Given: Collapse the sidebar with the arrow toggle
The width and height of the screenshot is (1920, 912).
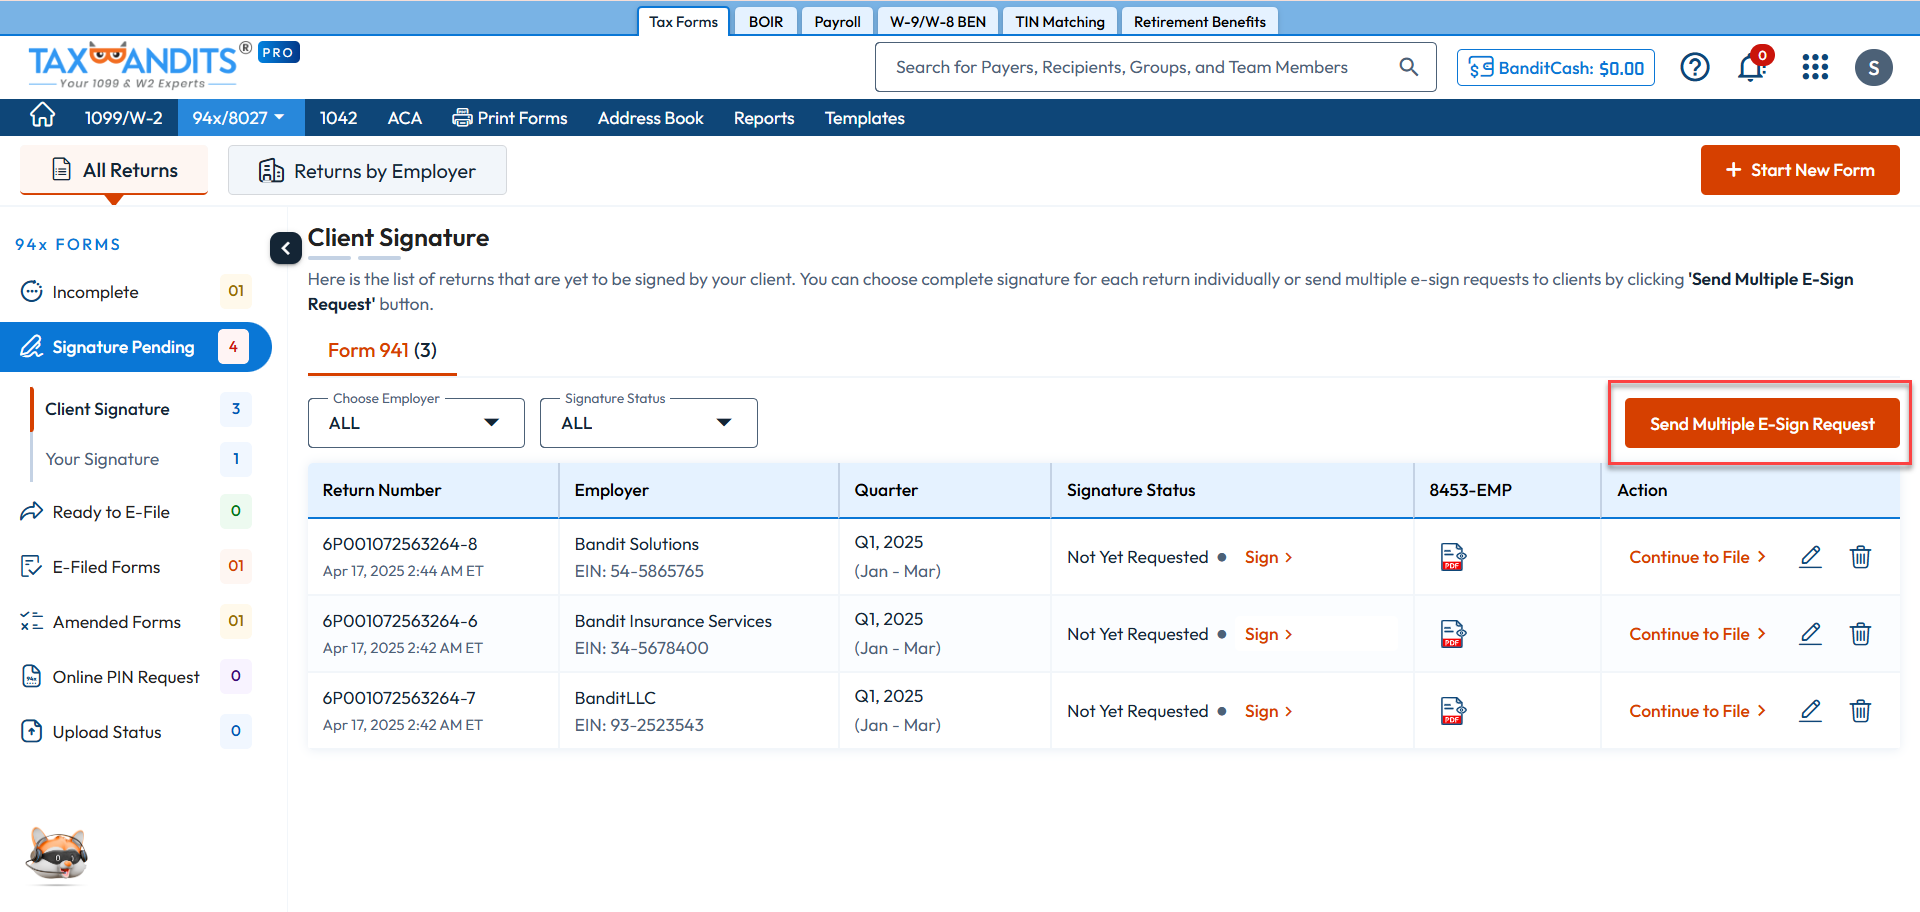Looking at the screenshot, I should click(x=285, y=248).
